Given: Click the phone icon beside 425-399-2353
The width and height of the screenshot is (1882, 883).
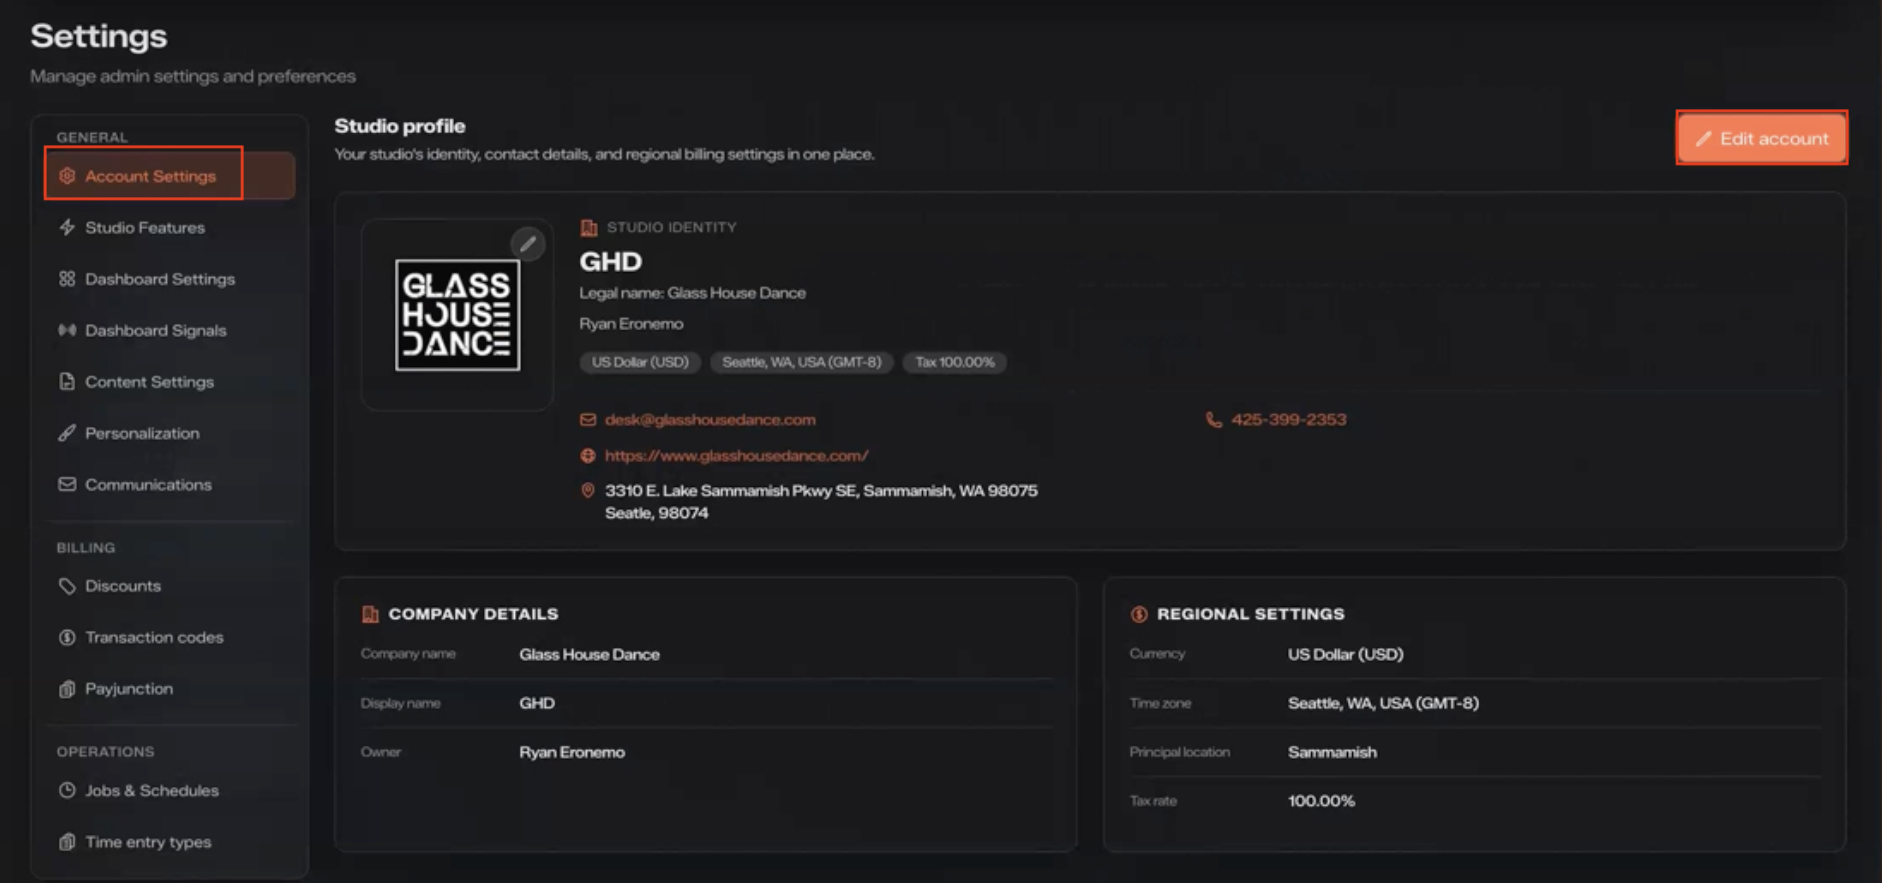Looking at the screenshot, I should [x=1214, y=420].
